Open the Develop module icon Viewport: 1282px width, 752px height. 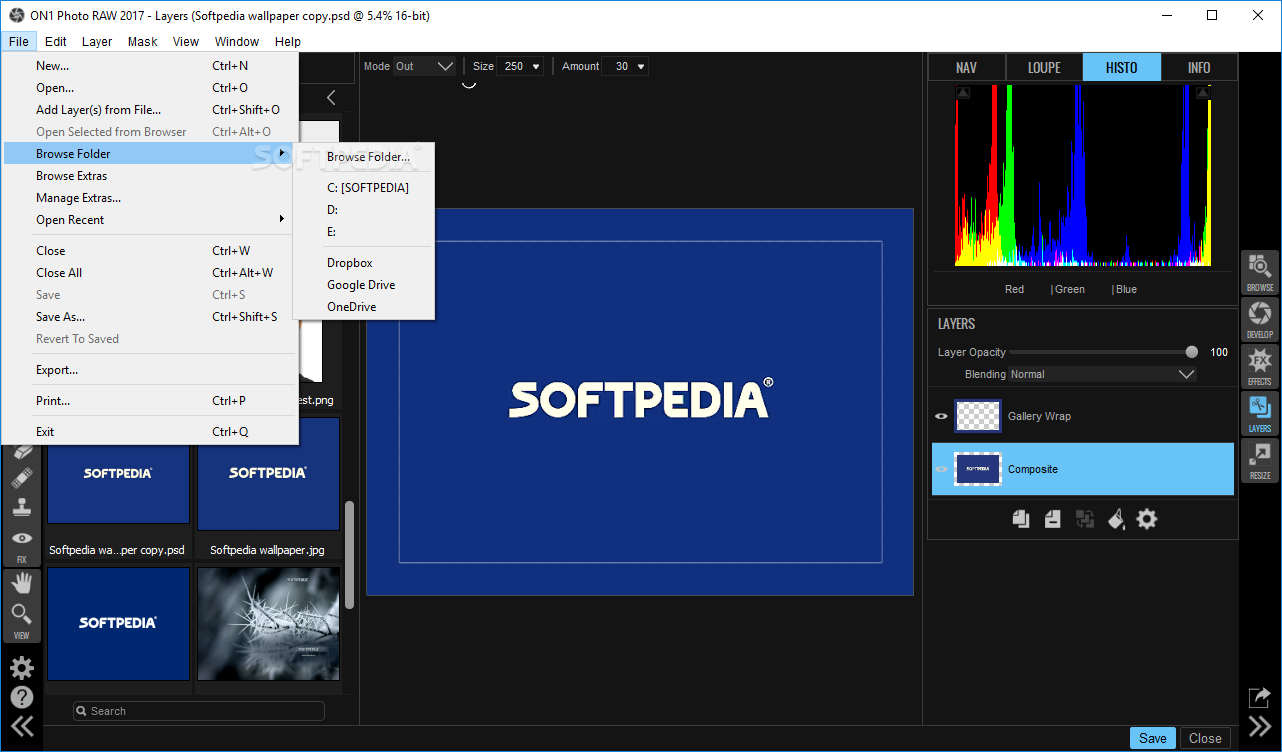tap(1260, 320)
